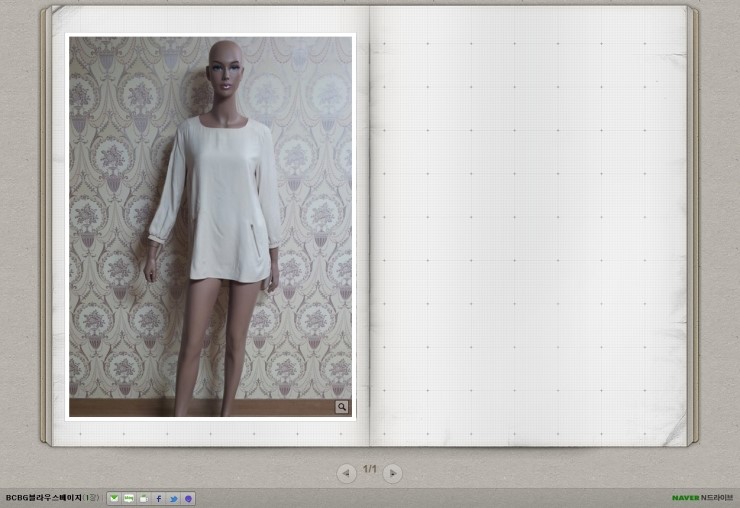Share the album on Facebook
This screenshot has width=740, height=508.
click(159, 498)
